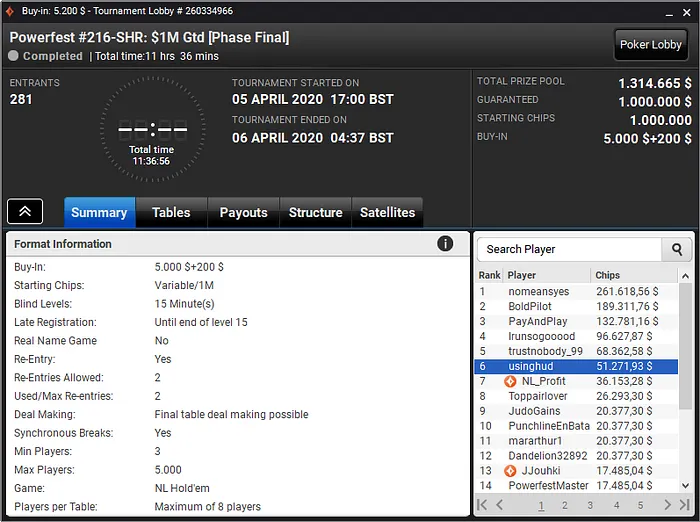Select highlighted player usinghud row
This screenshot has width=700, height=522.
tap(576, 366)
